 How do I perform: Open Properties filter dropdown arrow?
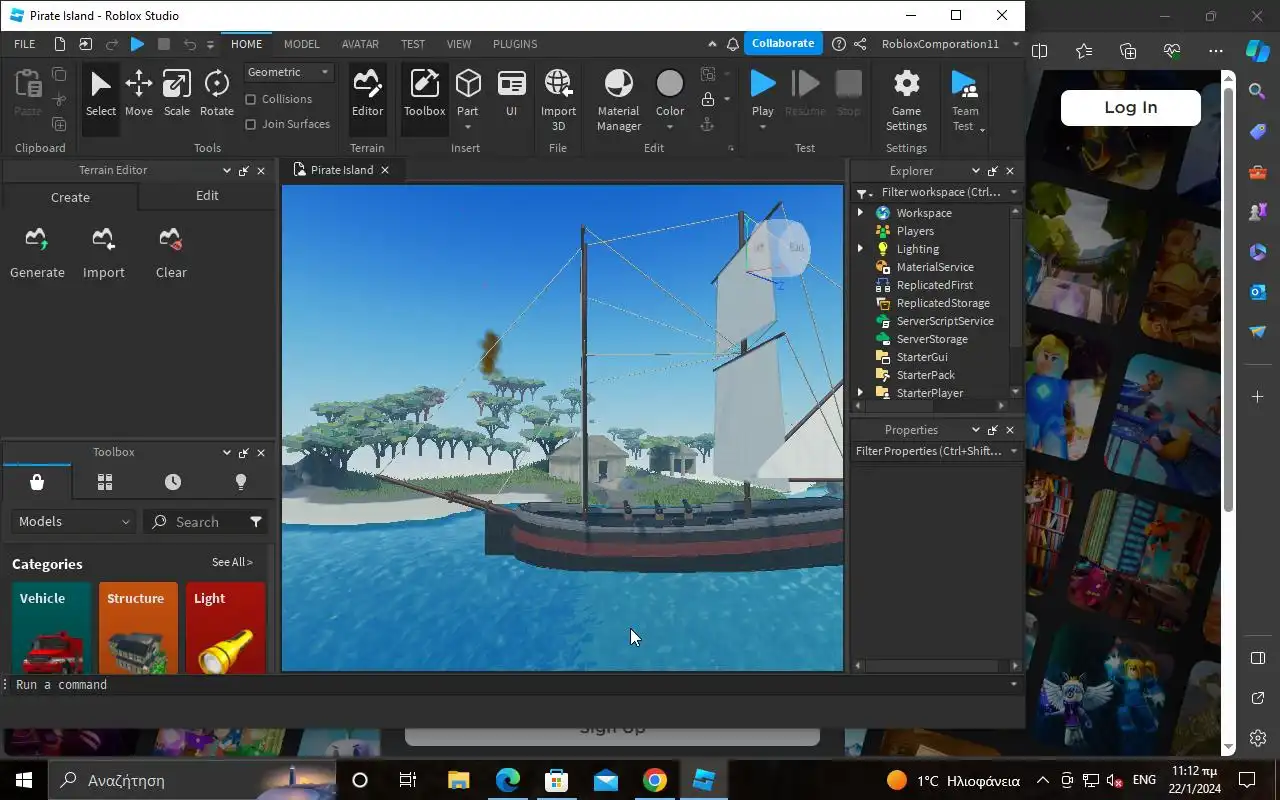1013,451
